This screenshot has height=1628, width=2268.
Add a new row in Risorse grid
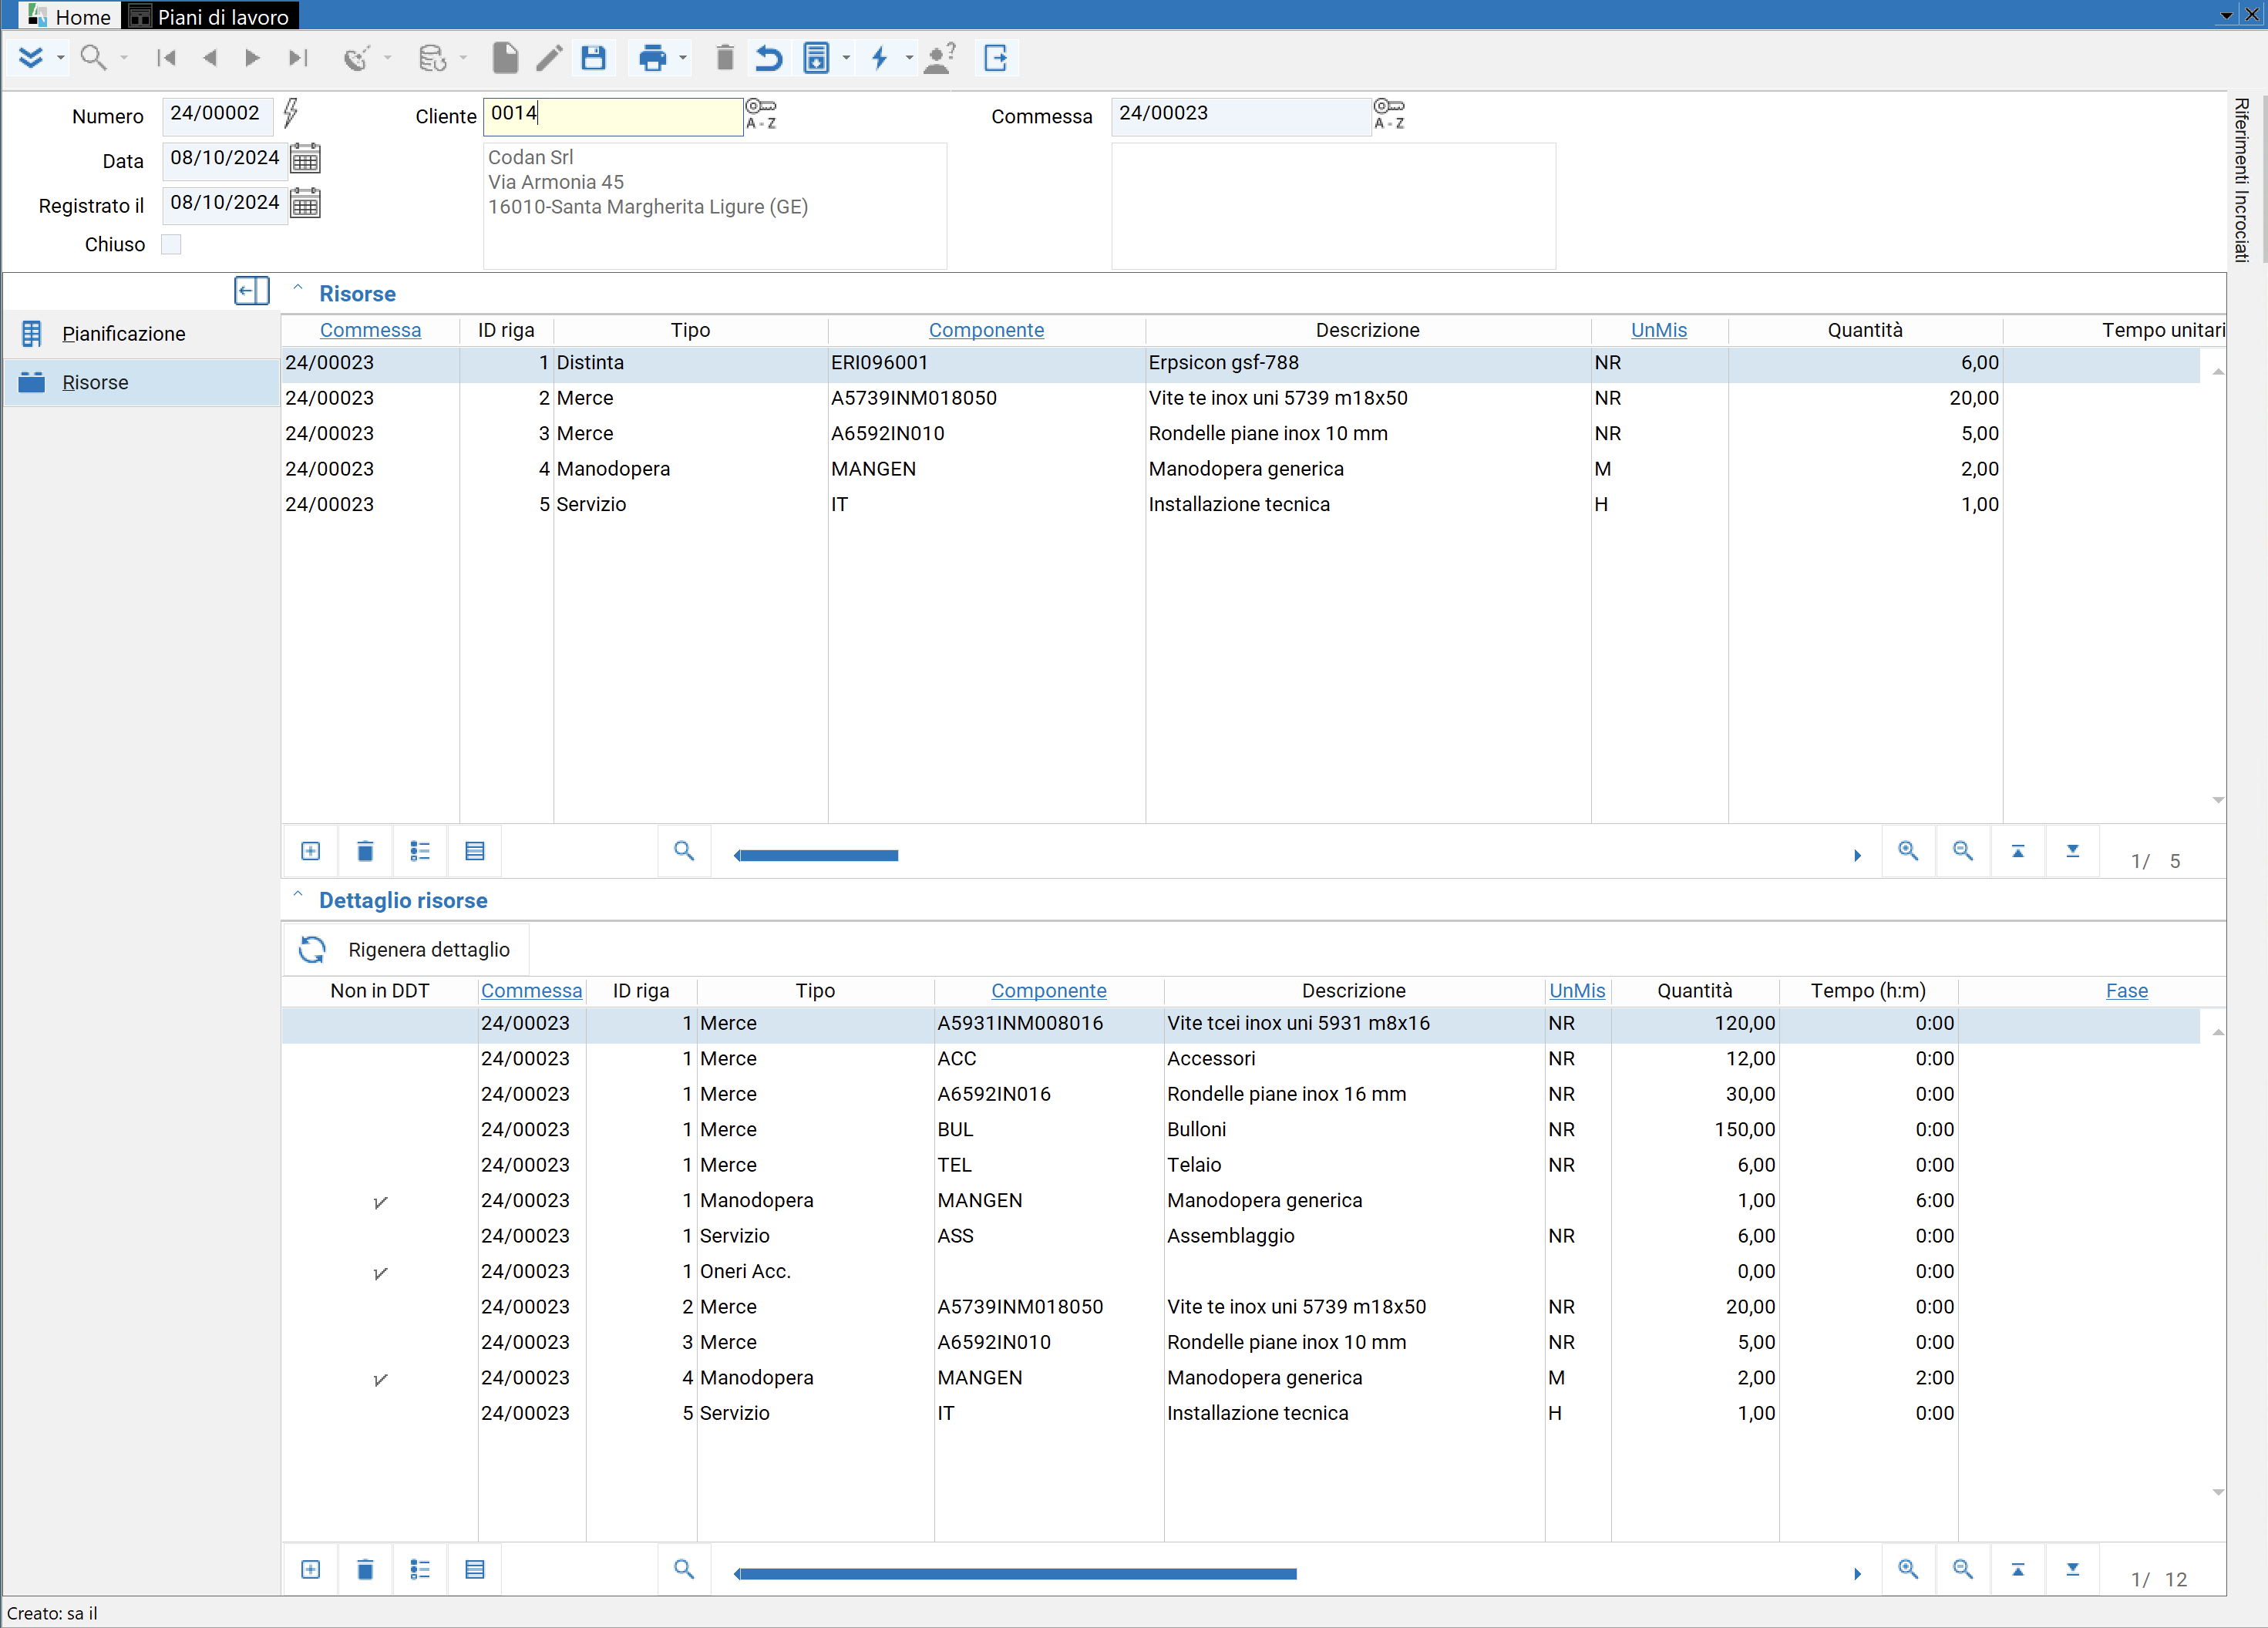coord(311,851)
